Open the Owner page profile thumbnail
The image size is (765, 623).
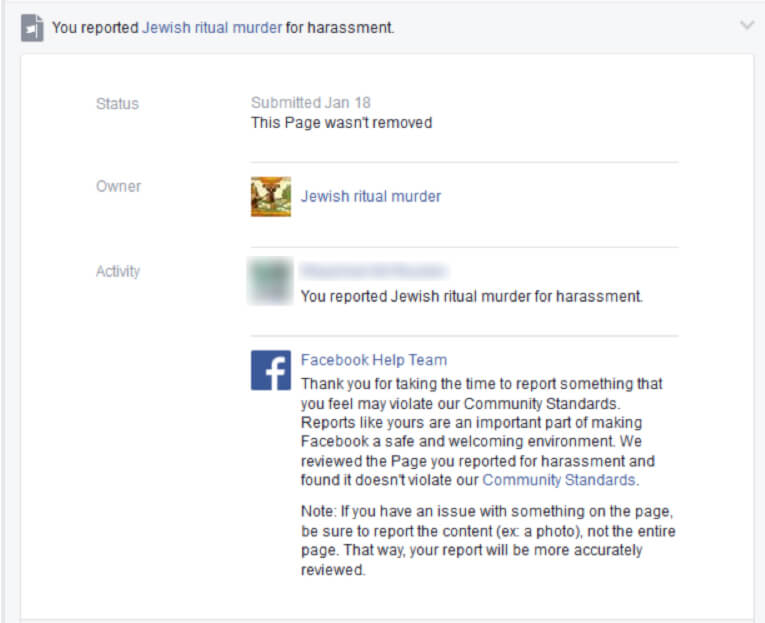(271, 197)
